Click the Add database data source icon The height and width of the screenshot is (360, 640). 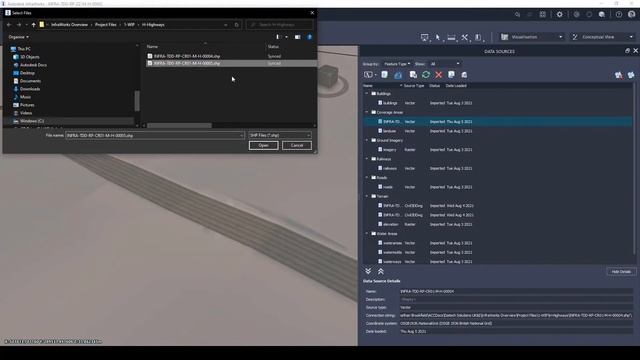pos(384,75)
